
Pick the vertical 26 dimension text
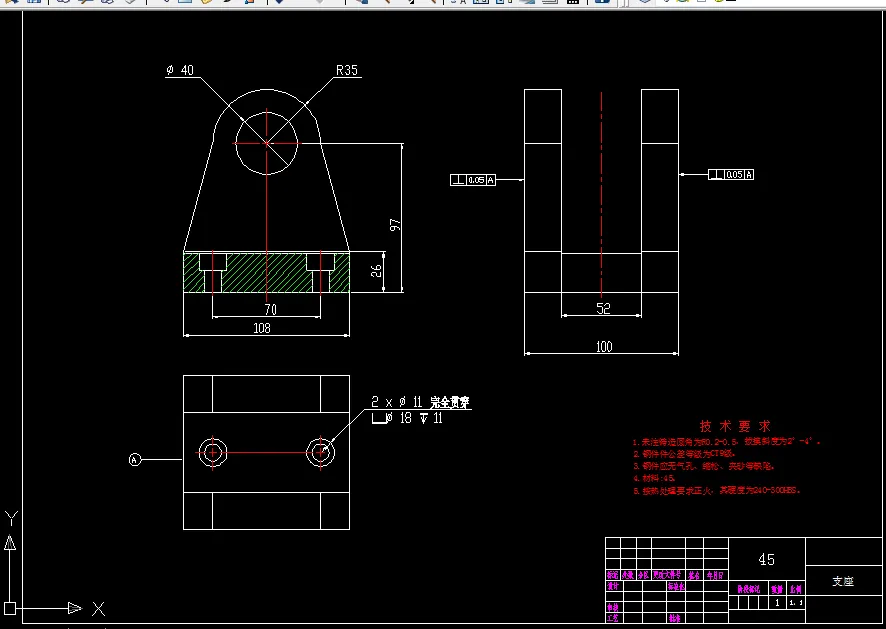(x=376, y=271)
